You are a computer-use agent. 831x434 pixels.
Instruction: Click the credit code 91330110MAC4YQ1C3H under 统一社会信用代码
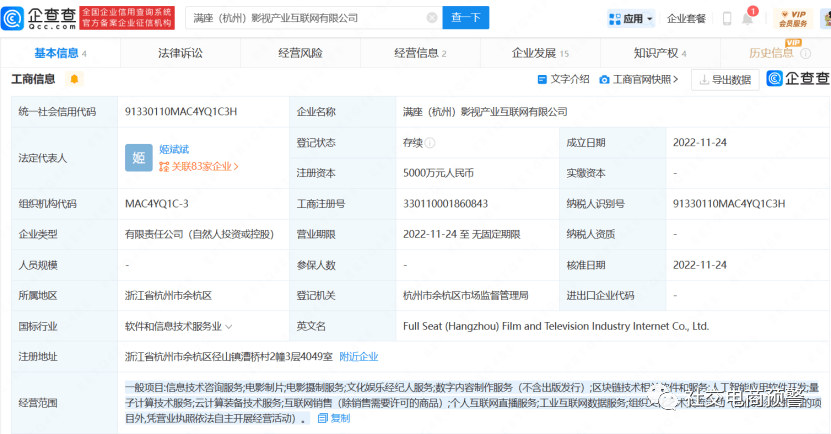pos(181,112)
